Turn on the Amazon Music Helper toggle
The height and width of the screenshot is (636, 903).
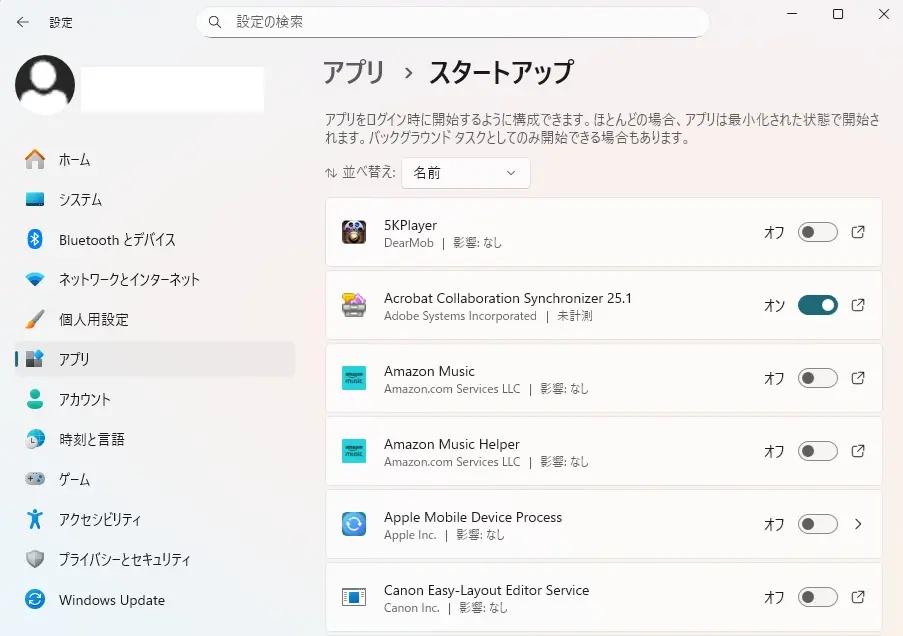click(817, 451)
